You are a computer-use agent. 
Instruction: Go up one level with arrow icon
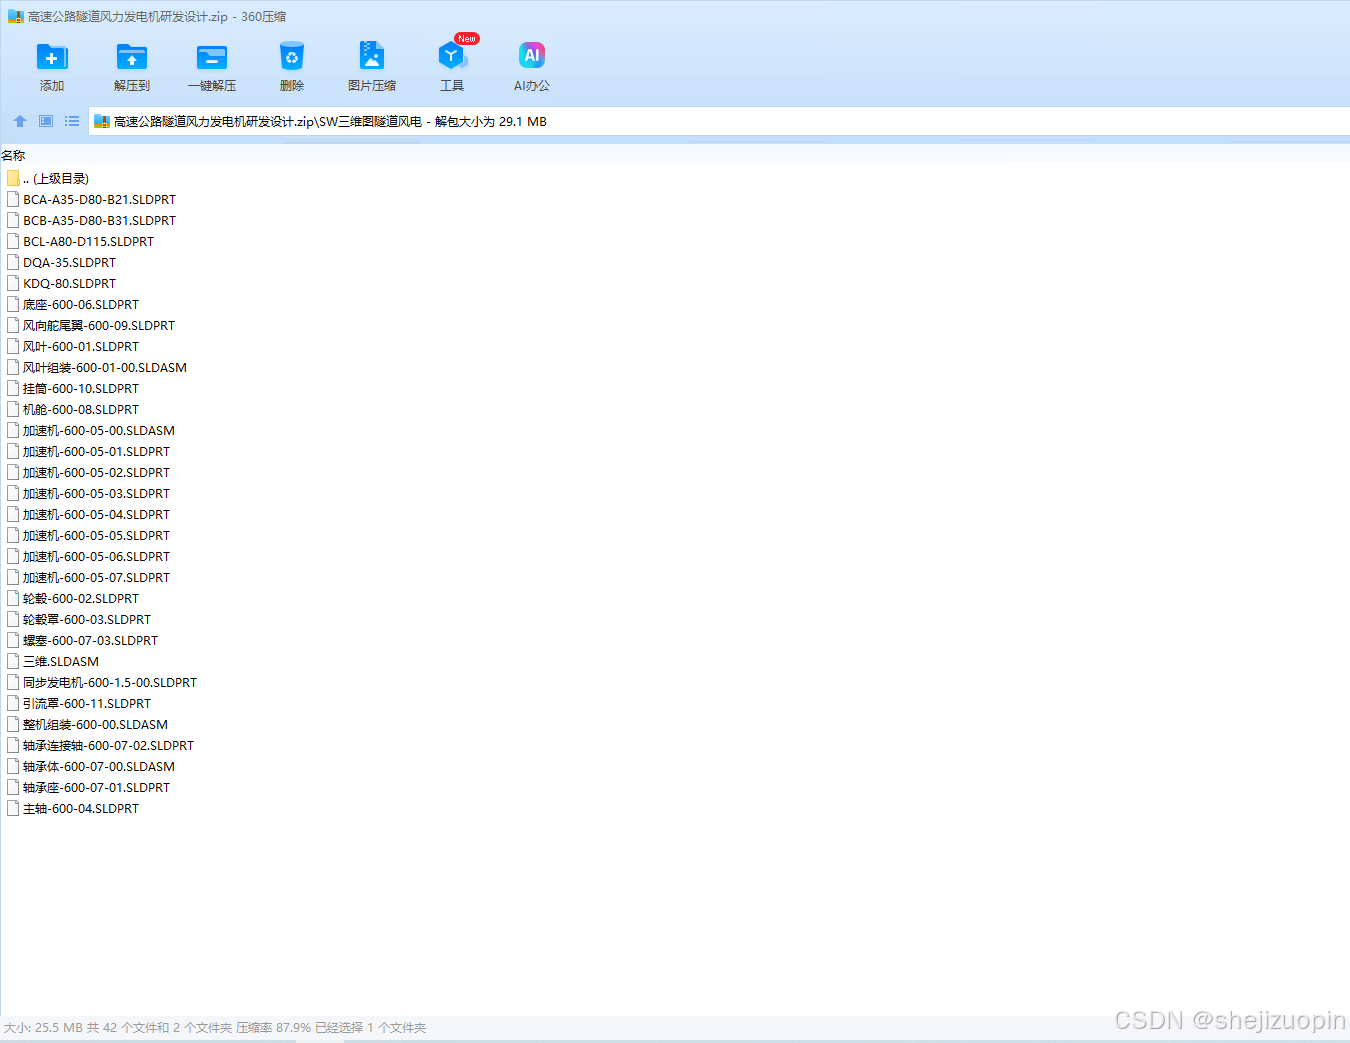tap(20, 121)
